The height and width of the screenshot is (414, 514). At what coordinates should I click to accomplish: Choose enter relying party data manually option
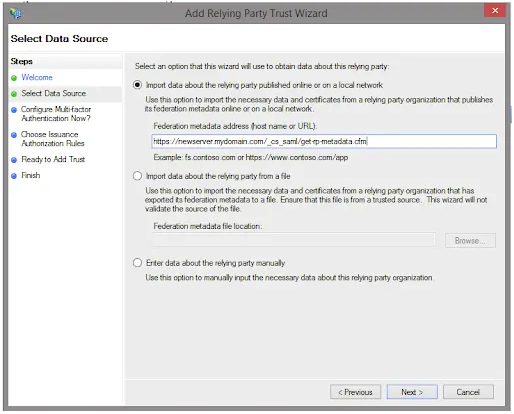[x=137, y=263]
